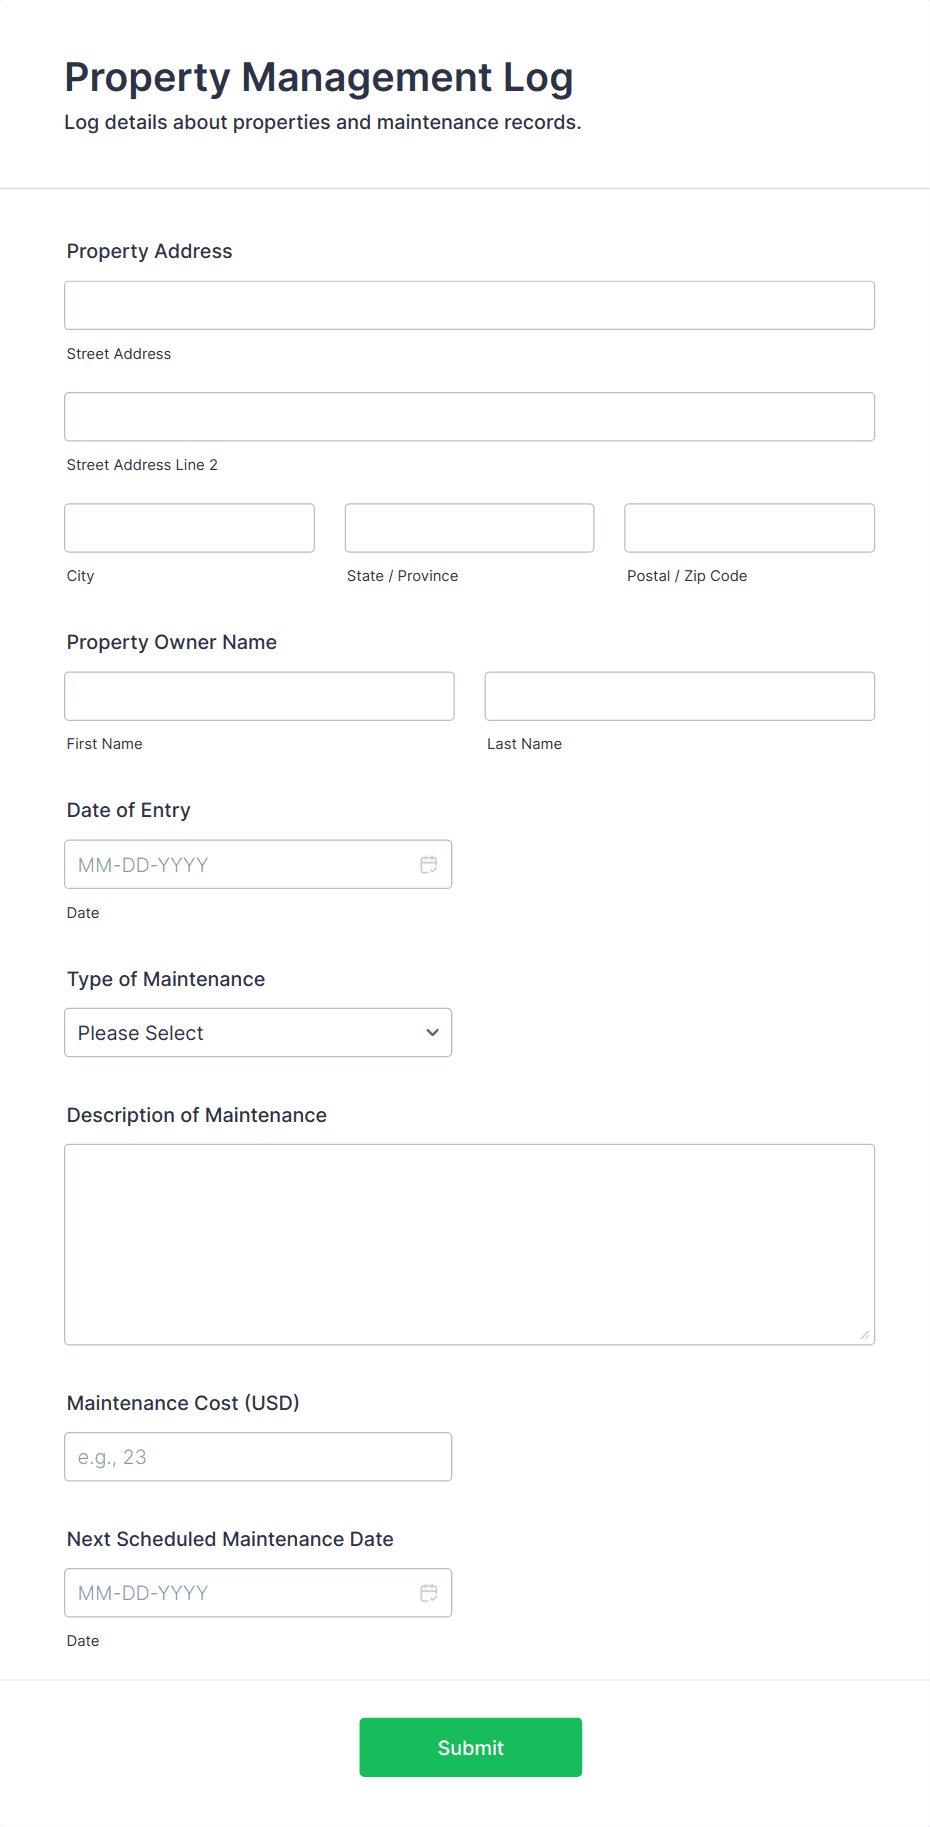Open the Date of Entry calendar picker icon
930x1827 pixels.
tap(429, 864)
